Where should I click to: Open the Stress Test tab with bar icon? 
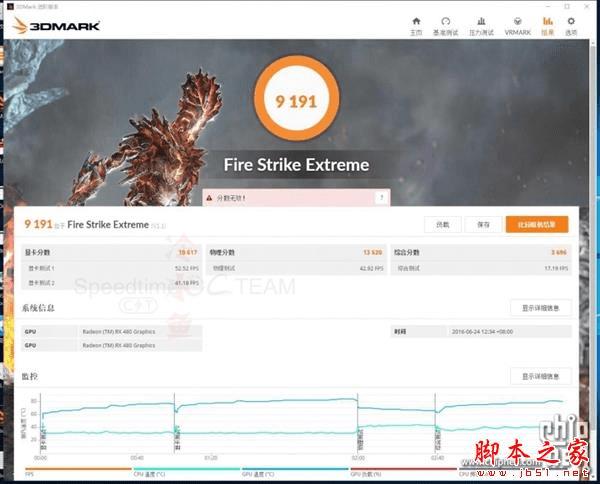click(x=481, y=26)
